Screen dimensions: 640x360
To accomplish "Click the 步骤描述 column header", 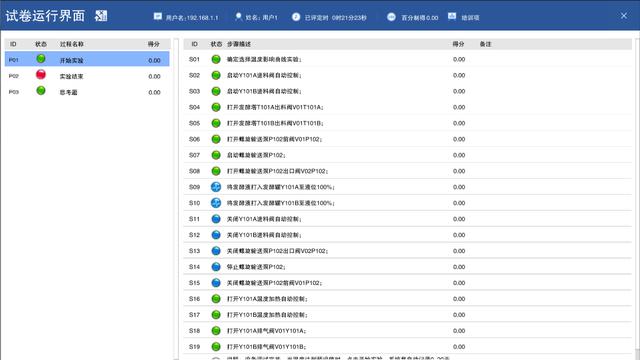I will [239, 44].
